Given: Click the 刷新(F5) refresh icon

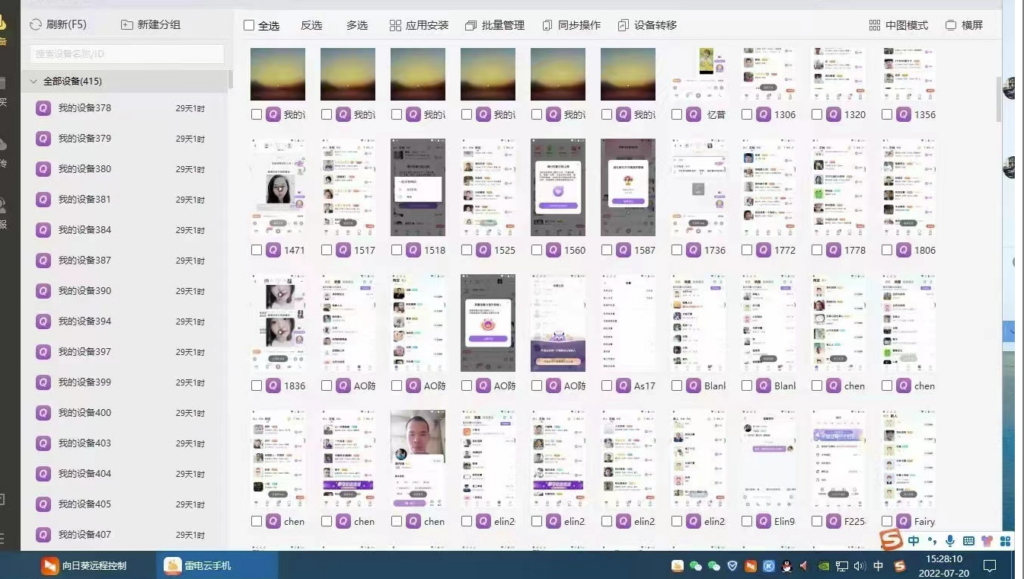Looking at the screenshot, I should coord(36,25).
